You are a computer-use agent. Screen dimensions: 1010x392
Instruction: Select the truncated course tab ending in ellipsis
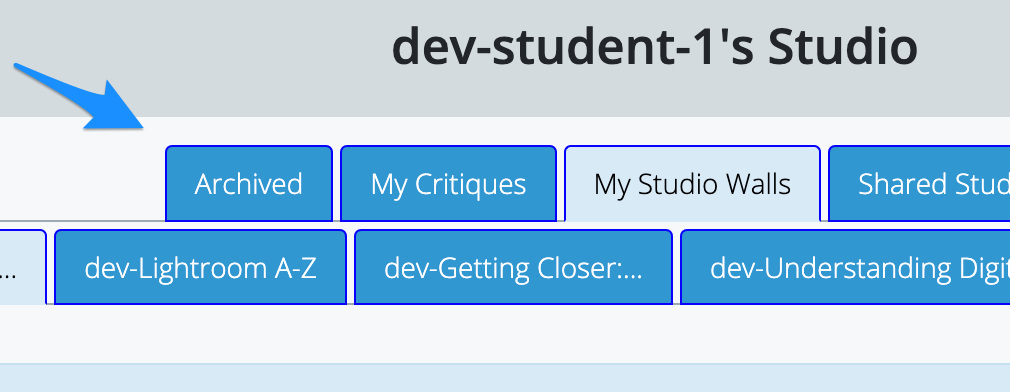(23, 267)
